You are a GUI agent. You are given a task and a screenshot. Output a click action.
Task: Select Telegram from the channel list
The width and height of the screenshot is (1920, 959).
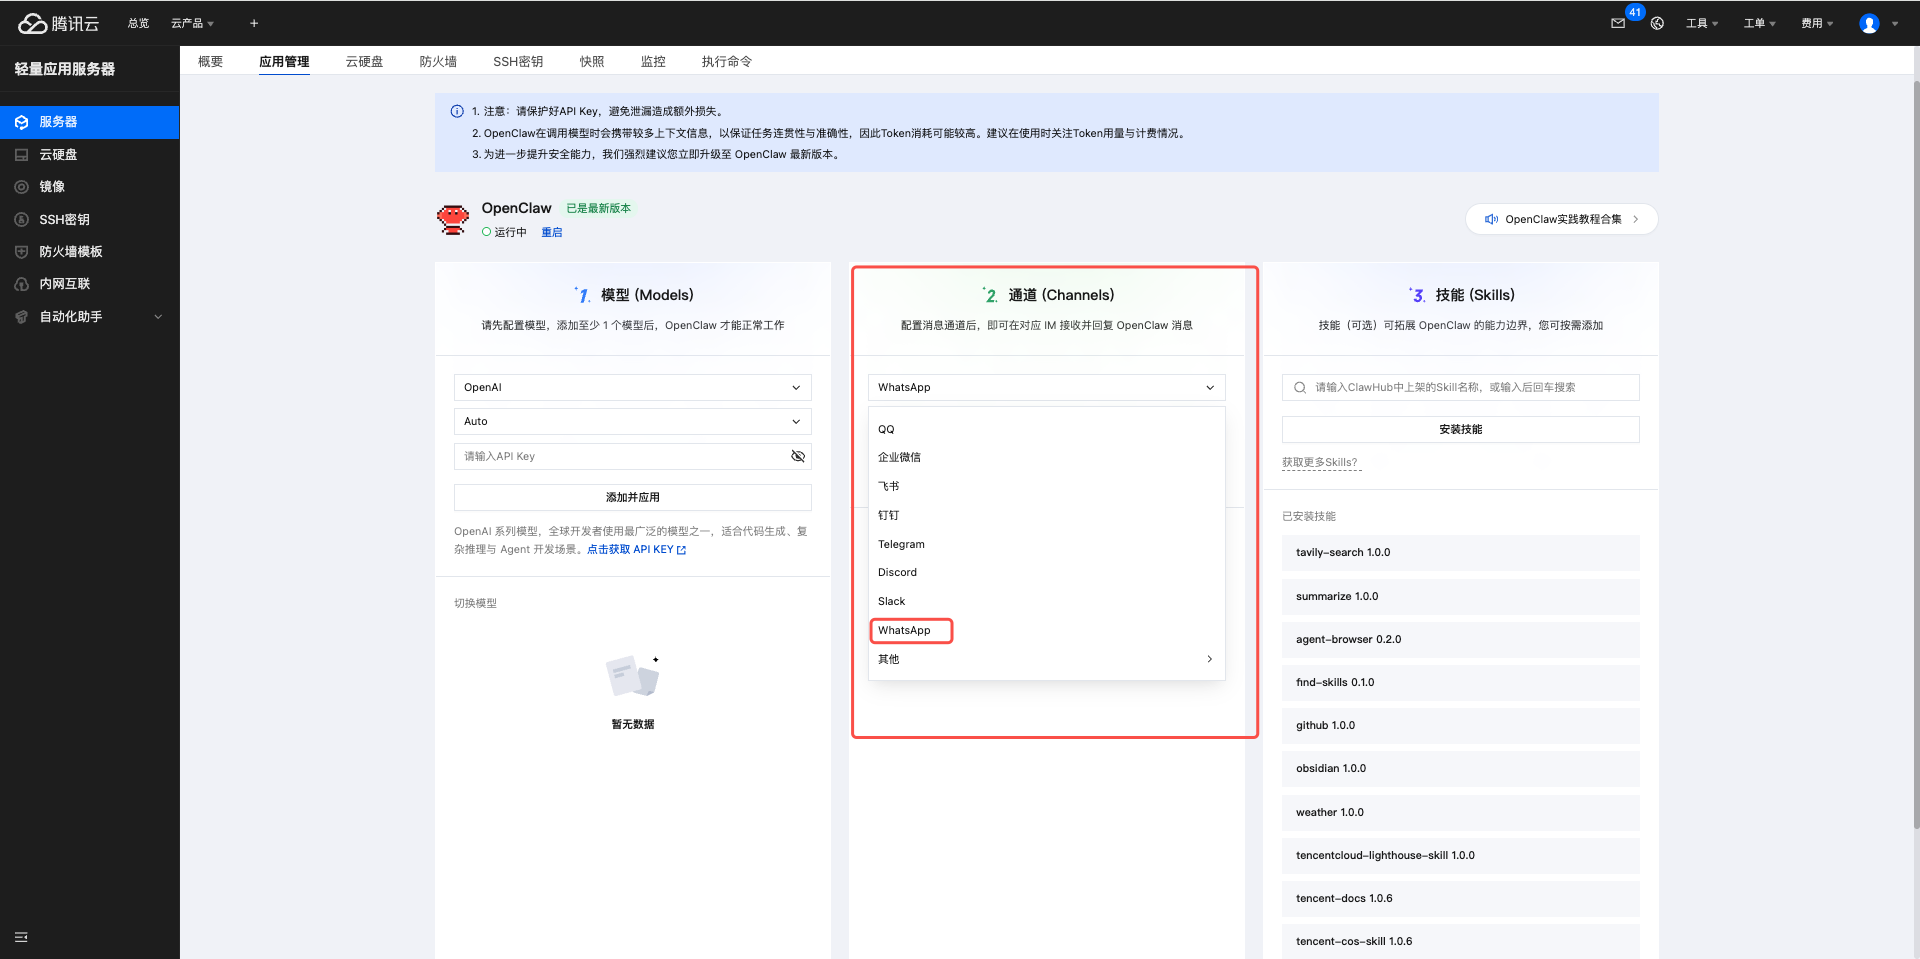coord(901,544)
